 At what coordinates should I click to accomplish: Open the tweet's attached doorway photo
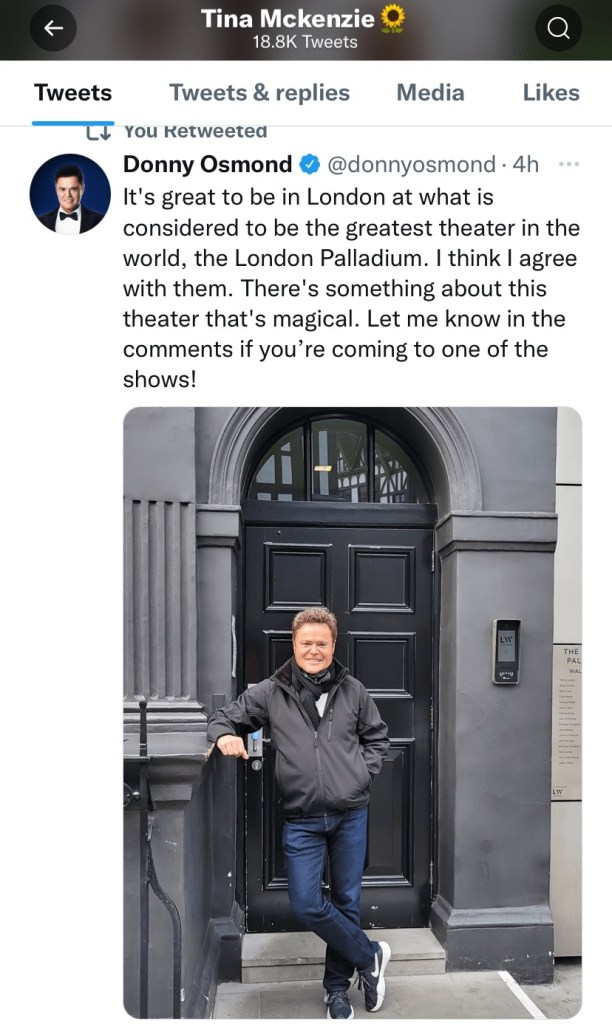(352, 712)
